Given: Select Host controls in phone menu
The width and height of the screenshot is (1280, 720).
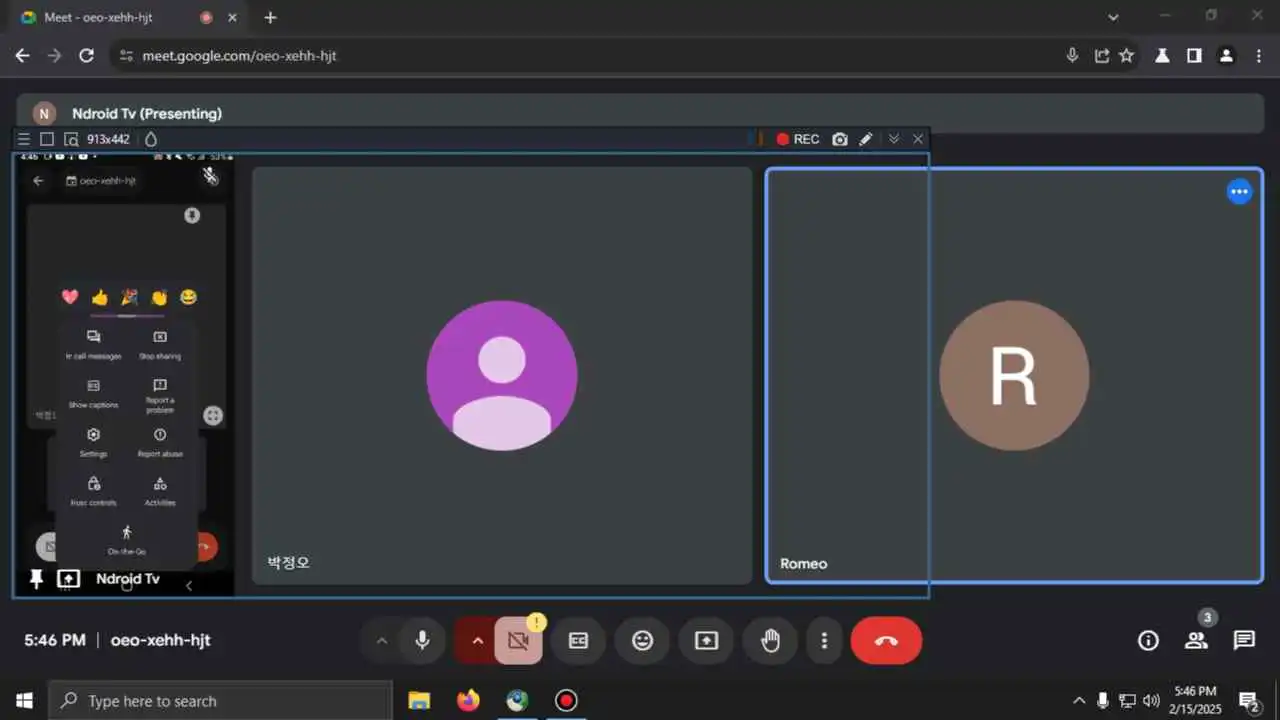Looking at the screenshot, I should point(94,492).
